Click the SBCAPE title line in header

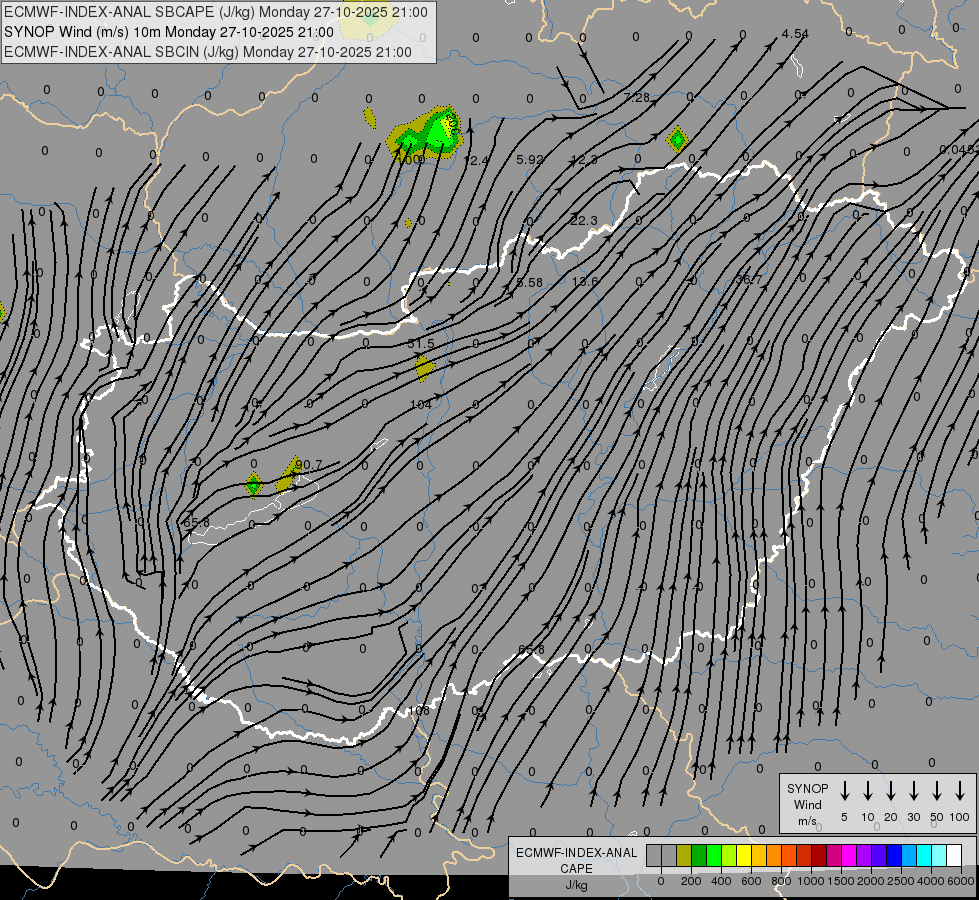216,12
